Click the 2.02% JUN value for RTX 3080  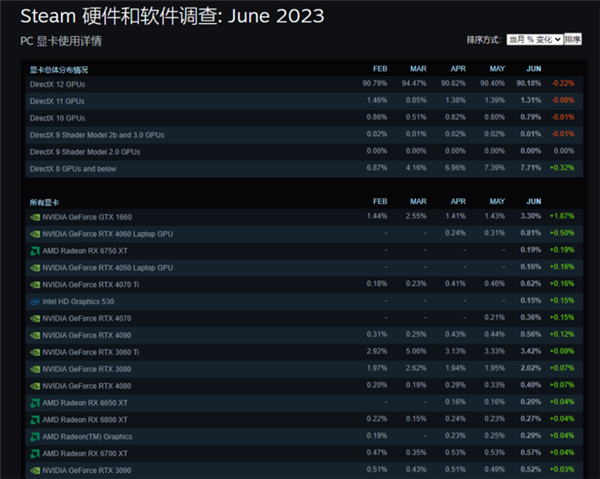tap(530, 368)
